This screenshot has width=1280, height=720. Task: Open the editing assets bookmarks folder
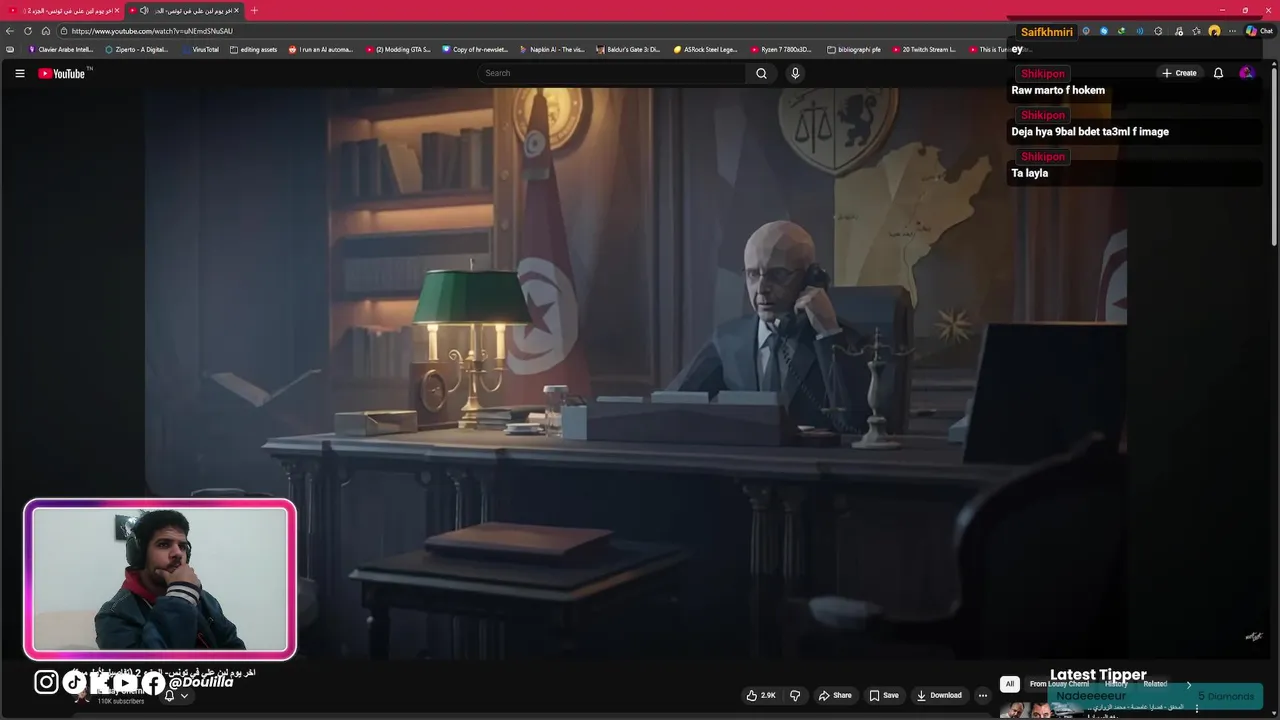[x=253, y=49]
